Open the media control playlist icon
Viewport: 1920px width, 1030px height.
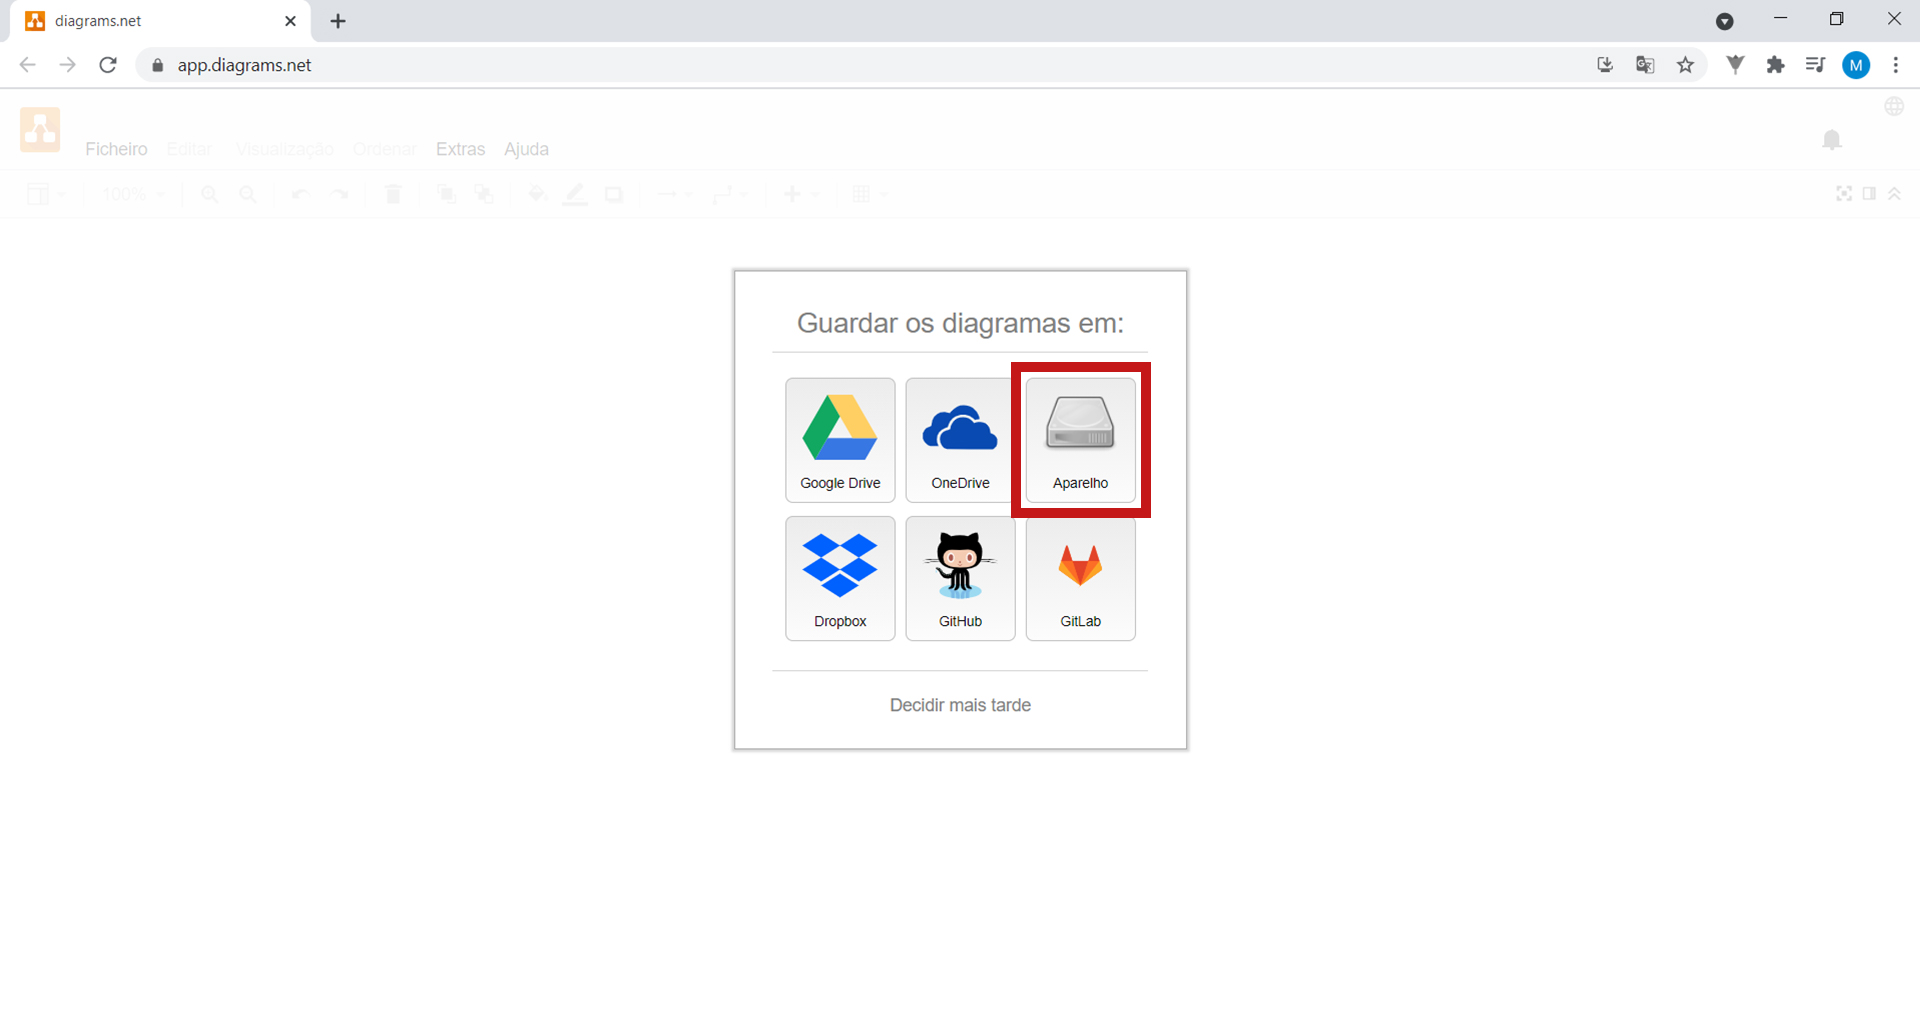[1815, 65]
